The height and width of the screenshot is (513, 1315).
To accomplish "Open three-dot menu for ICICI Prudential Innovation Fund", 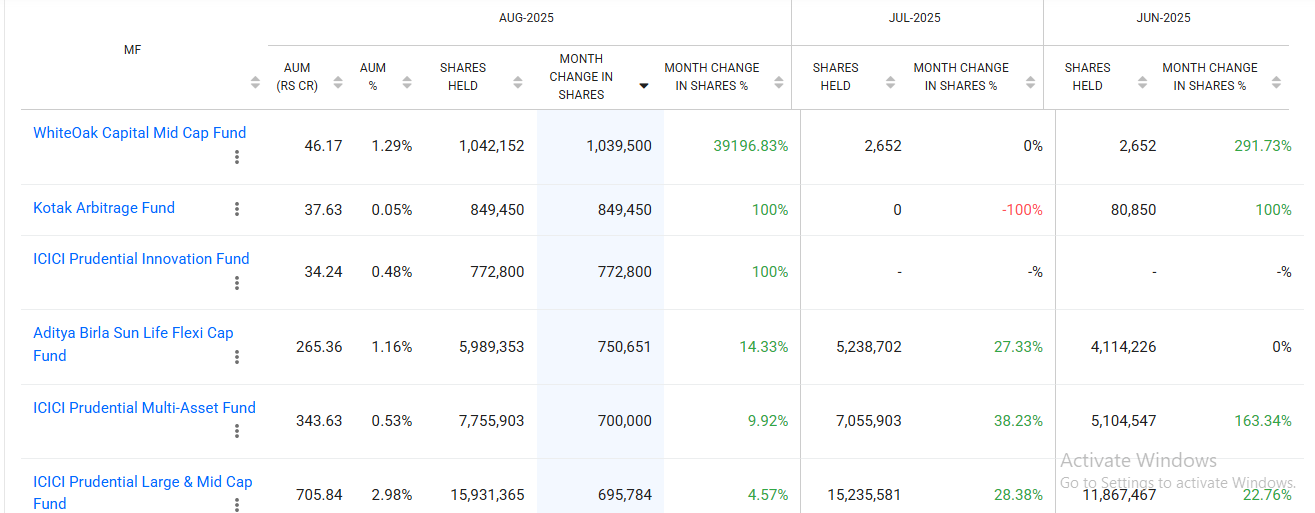I will point(237,283).
